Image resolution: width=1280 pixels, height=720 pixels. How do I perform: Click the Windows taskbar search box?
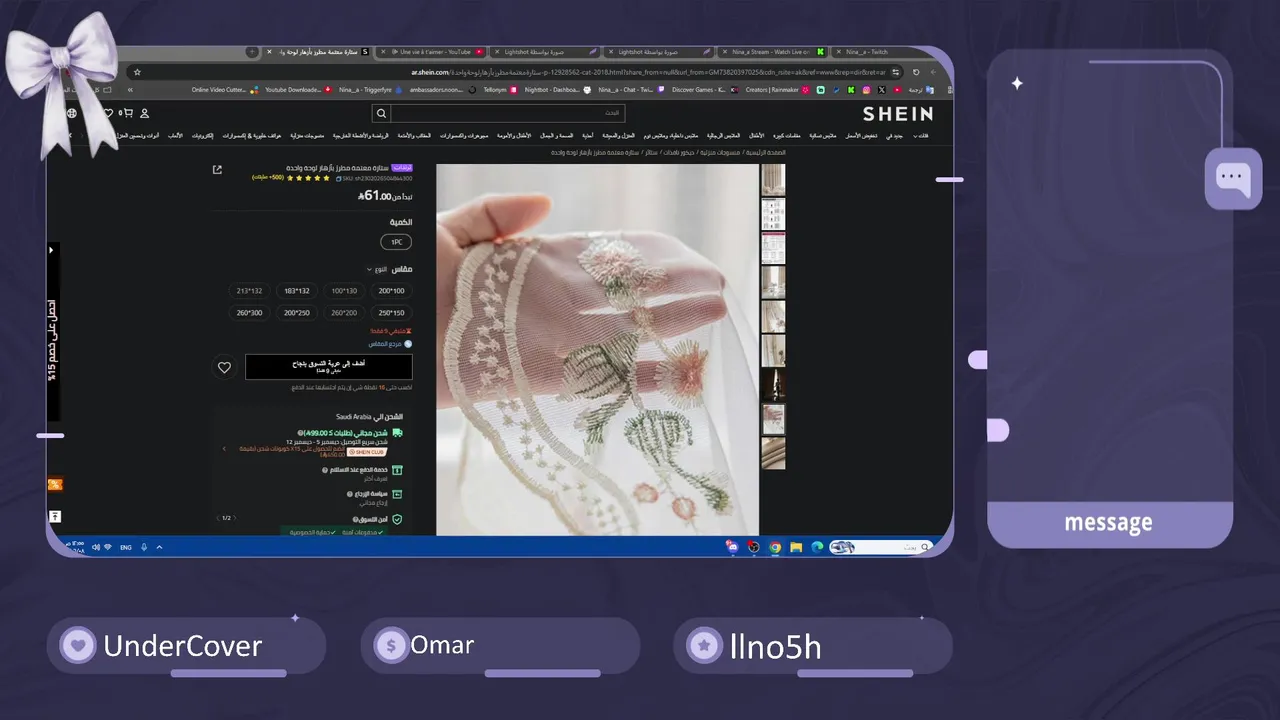coord(881,547)
